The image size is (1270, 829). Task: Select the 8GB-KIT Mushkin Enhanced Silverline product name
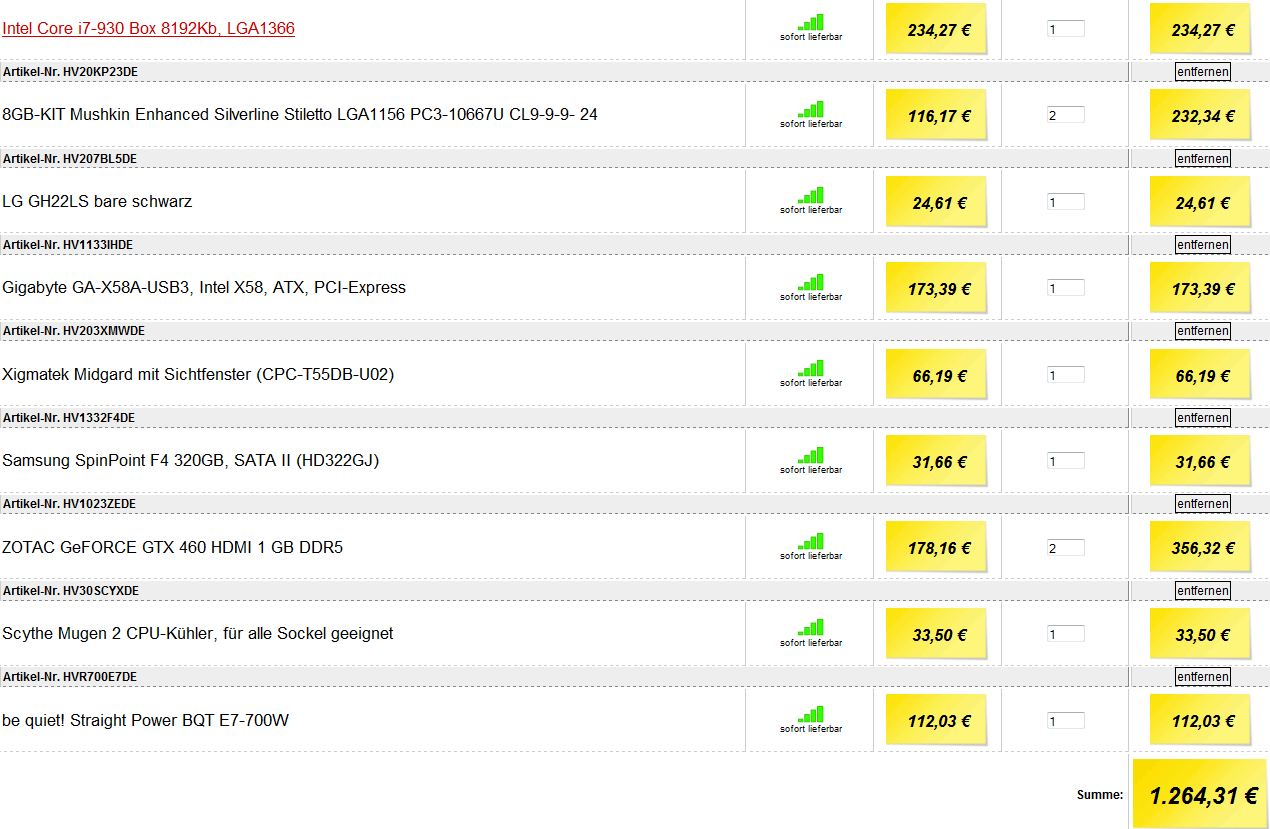click(300, 115)
